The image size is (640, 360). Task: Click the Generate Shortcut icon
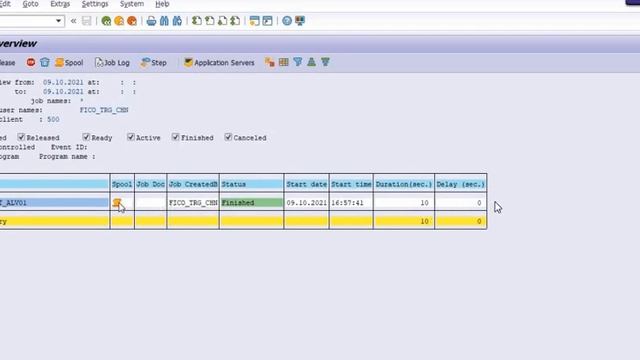point(267,21)
